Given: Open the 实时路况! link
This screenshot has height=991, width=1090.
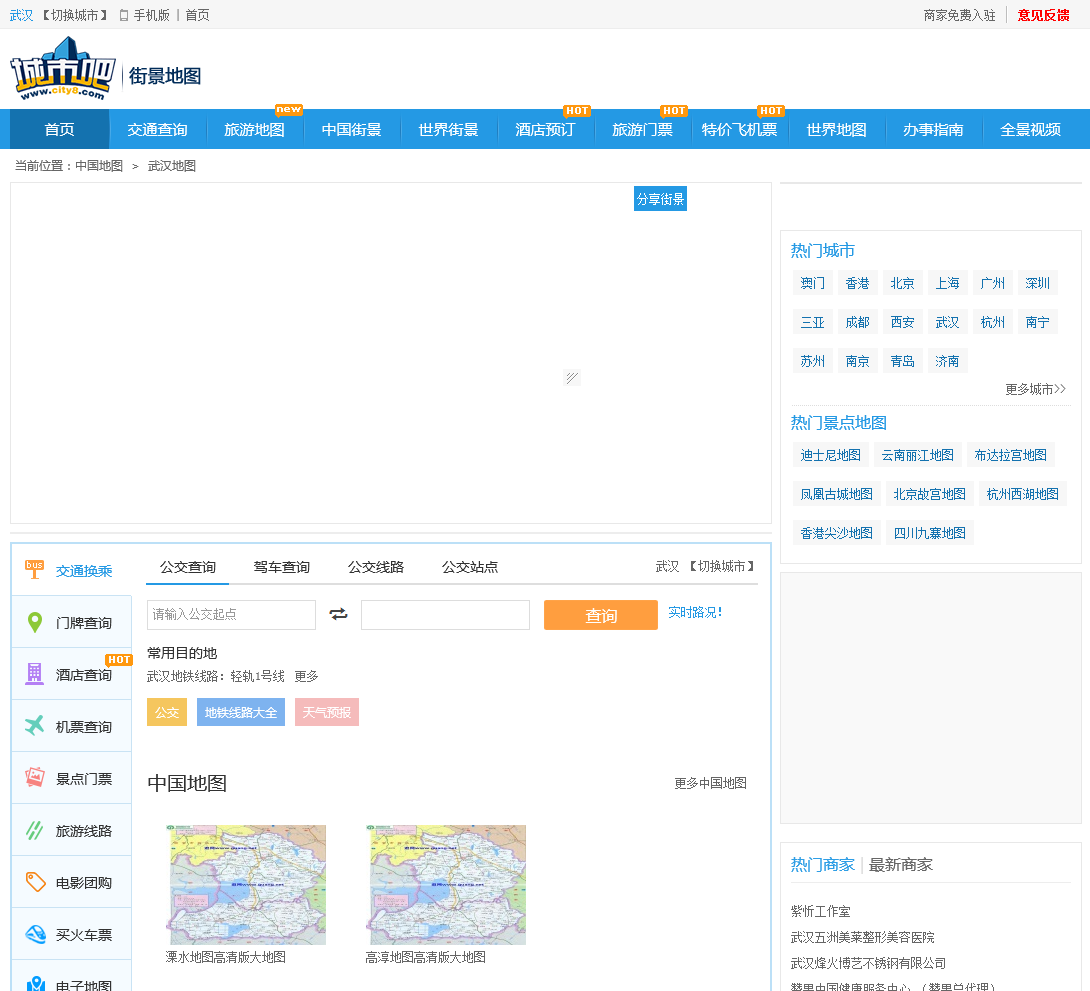Looking at the screenshot, I should 694,612.
